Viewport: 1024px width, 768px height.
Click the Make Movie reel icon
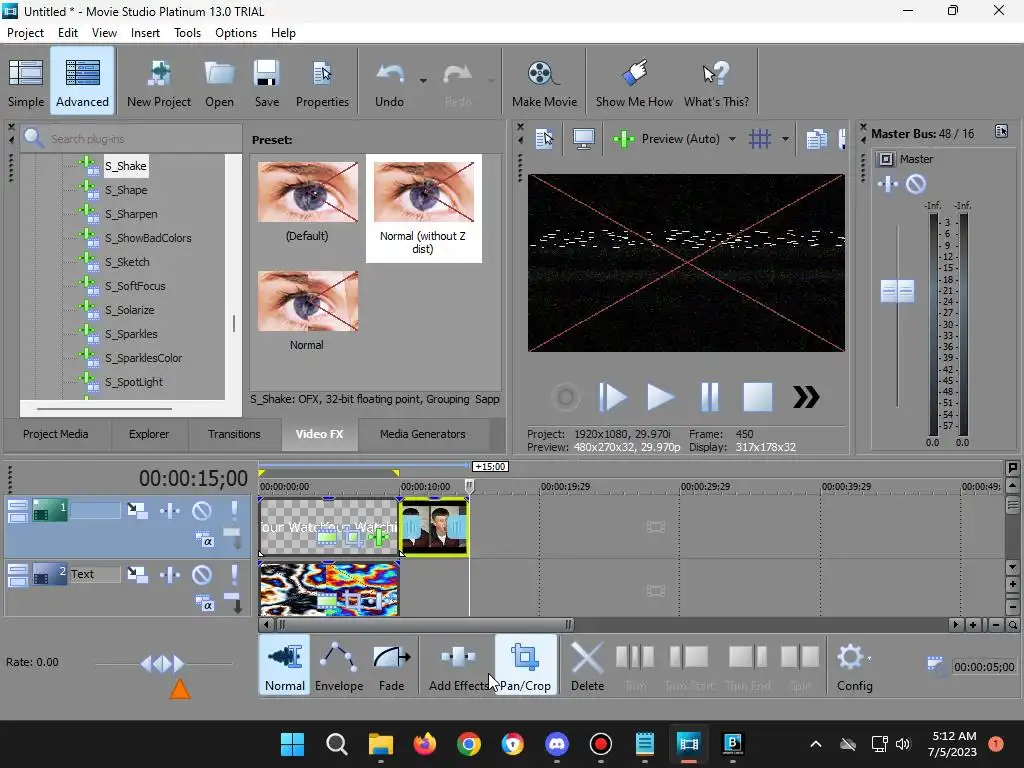pyautogui.click(x=544, y=82)
